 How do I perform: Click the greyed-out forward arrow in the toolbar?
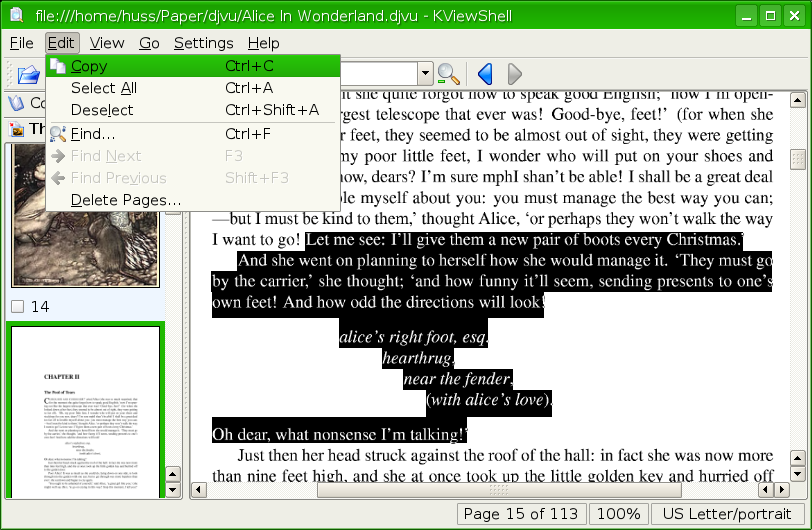tap(514, 74)
